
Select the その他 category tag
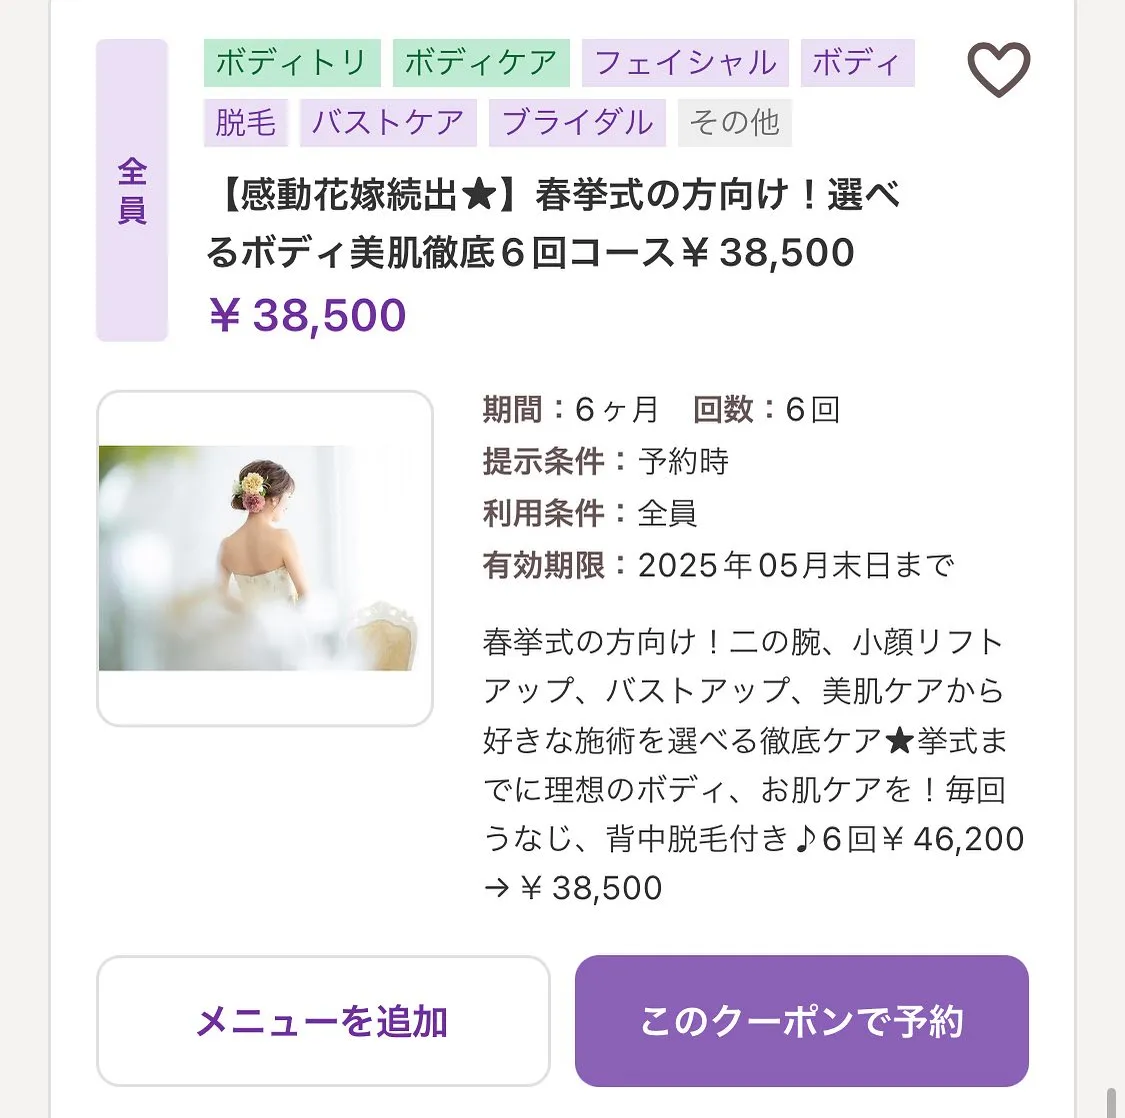tap(735, 122)
